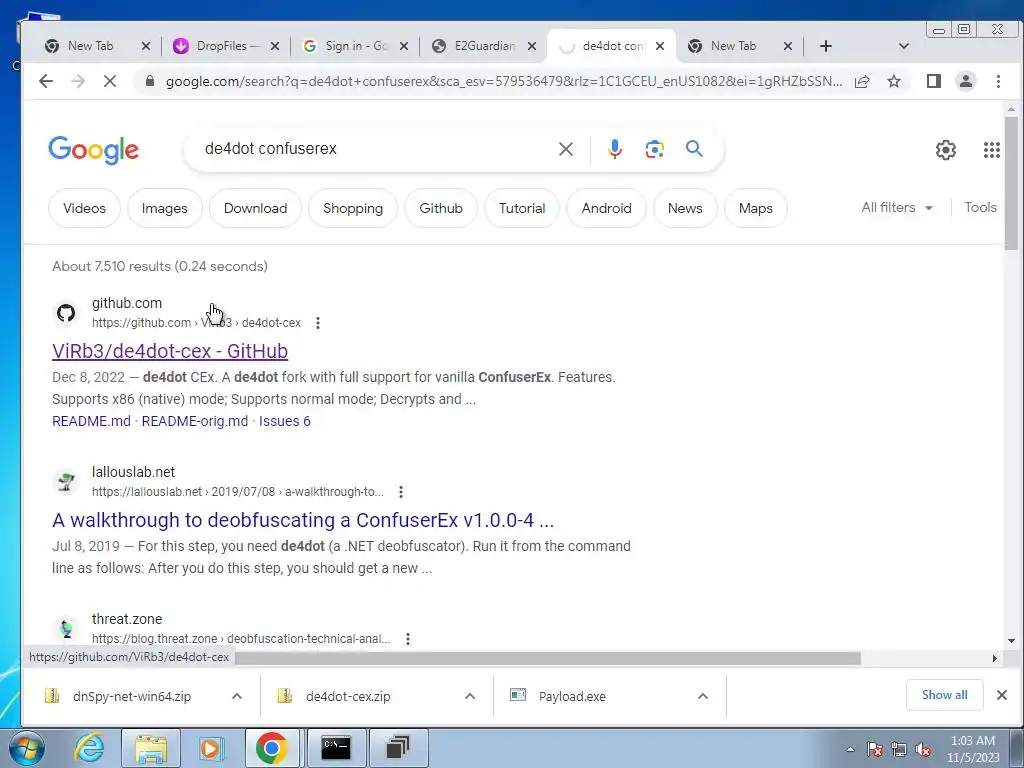This screenshot has width=1024, height=768.
Task: Click the Google logo
Action: click(93, 150)
